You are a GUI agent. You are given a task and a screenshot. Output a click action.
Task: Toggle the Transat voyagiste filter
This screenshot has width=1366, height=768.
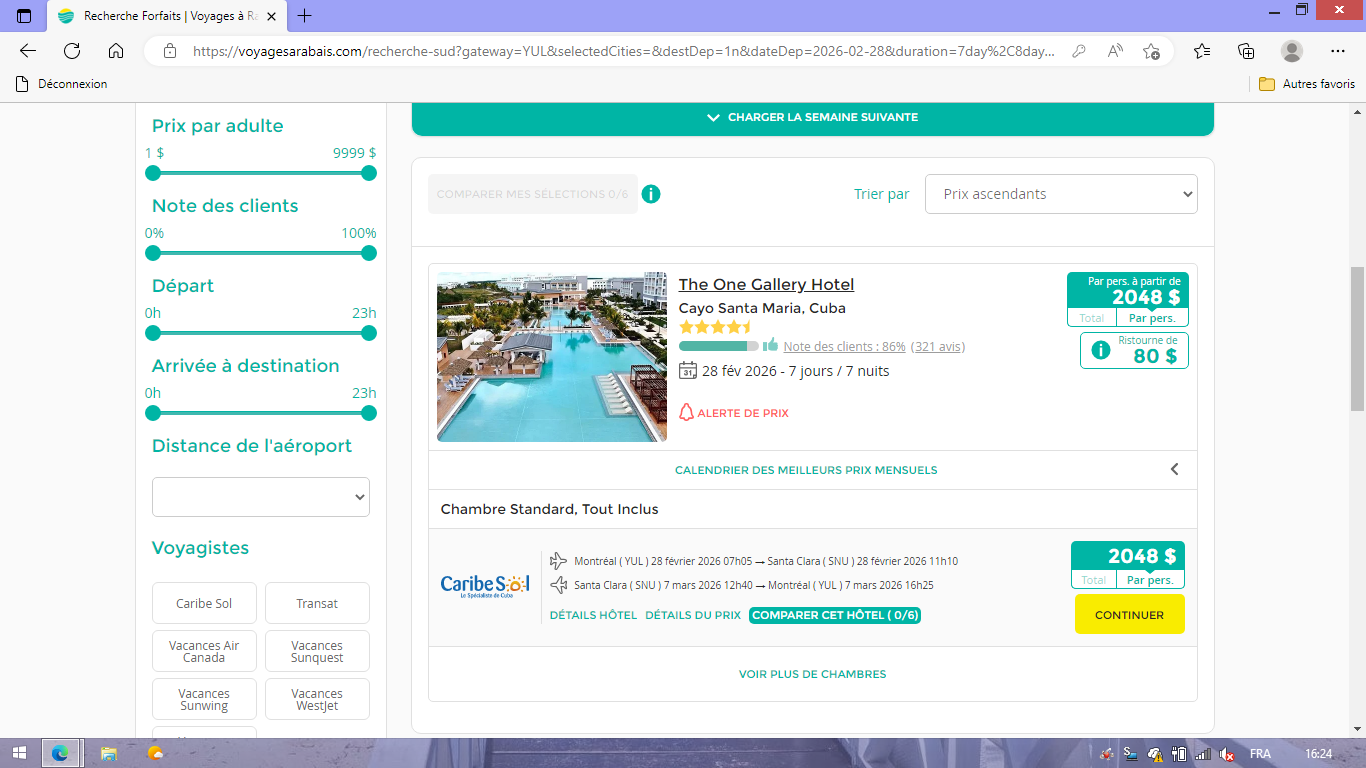click(x=317, y=603)
